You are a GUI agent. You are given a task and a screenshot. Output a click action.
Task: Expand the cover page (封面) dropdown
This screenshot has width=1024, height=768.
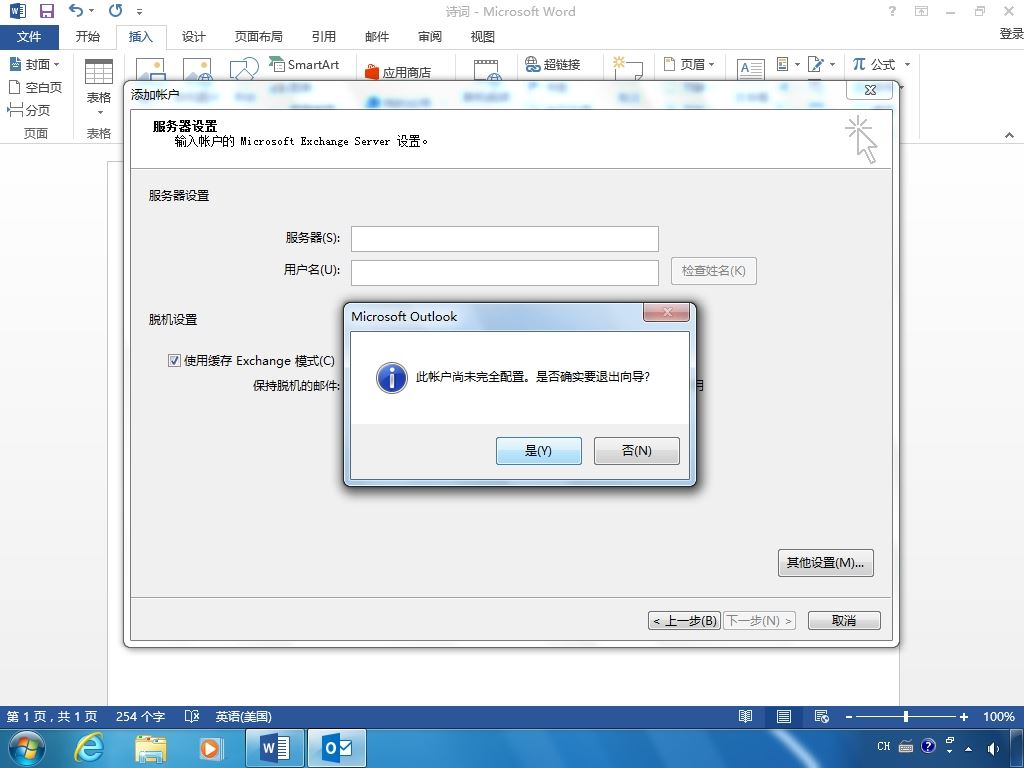point(56,64)
